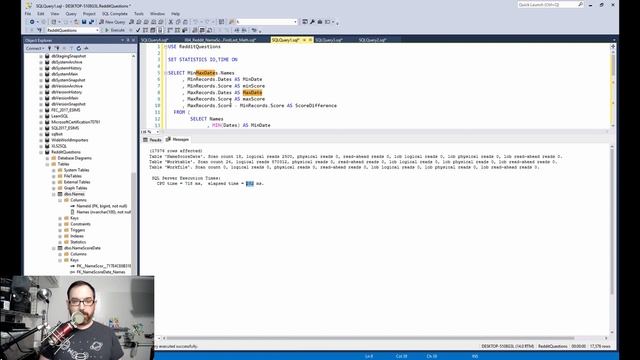Click the highlighted elapsed time value
Viewport: 640px width, 360px height.
(x=249, y=184)
